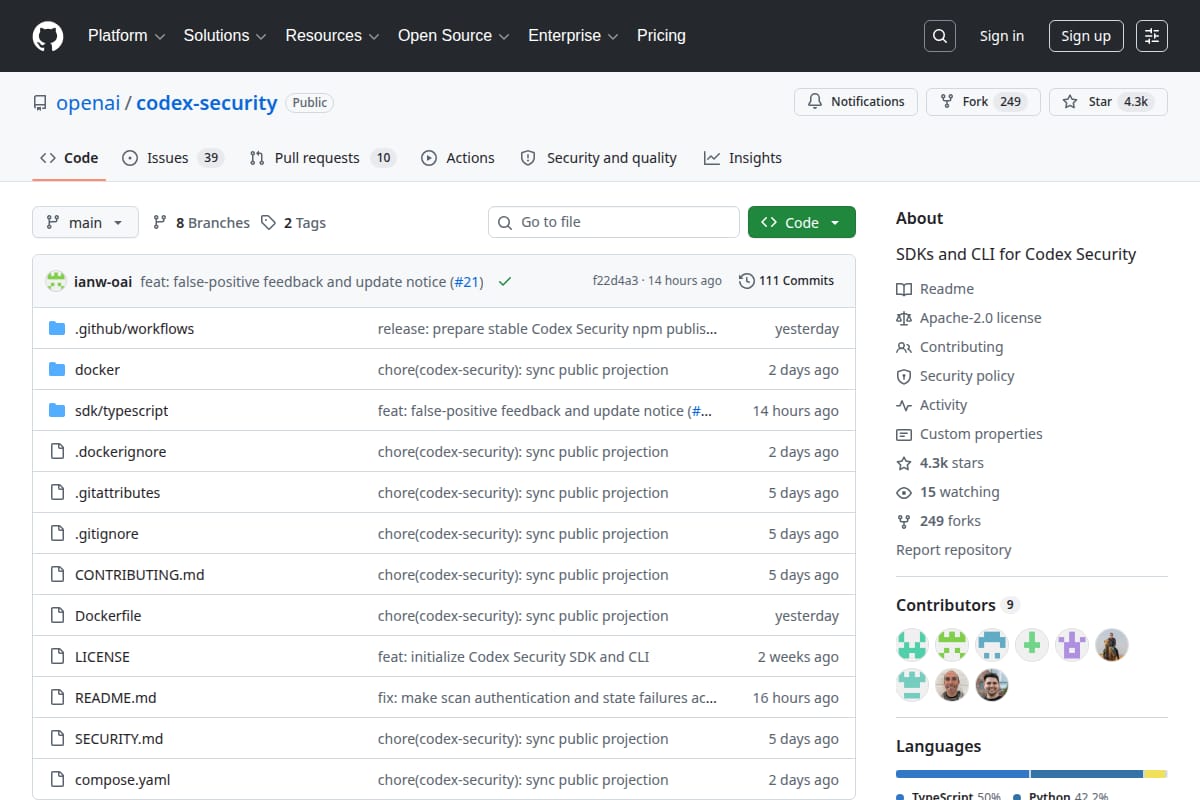Open the sdk/typescript folder
This screenshot has height=800, width=1200.
coord(121,411)
